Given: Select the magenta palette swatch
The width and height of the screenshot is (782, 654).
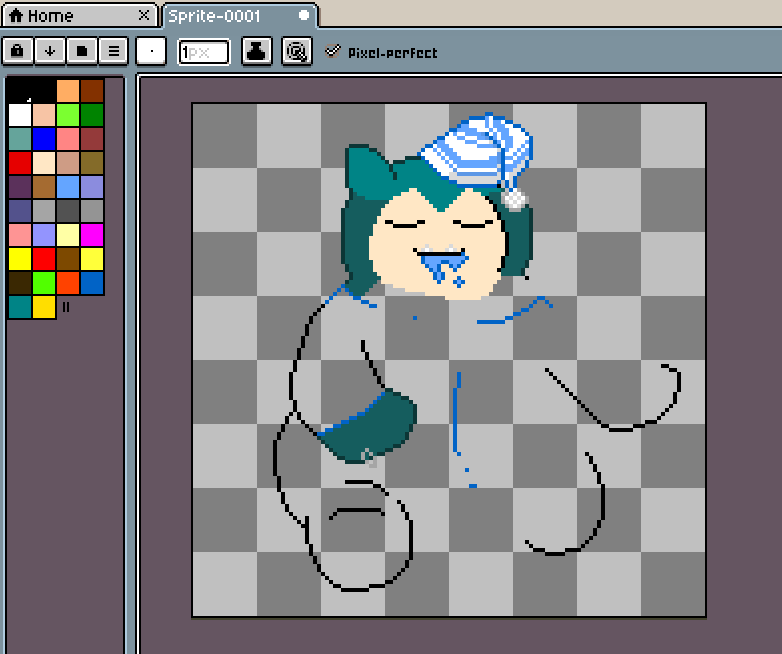Looking at the screenshot, I should point(92,234).
